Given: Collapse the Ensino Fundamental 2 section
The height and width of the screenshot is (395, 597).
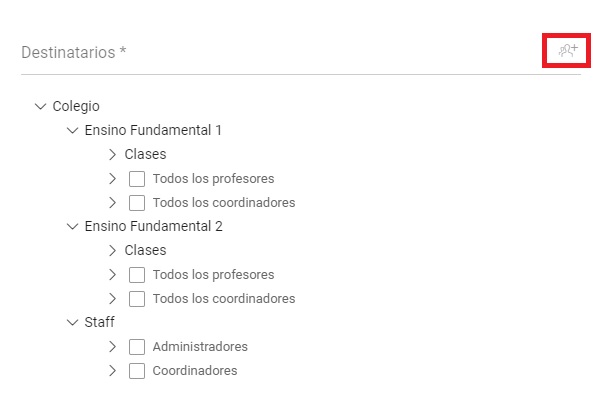Looking at the screenshot, I should tap(72, 226).
